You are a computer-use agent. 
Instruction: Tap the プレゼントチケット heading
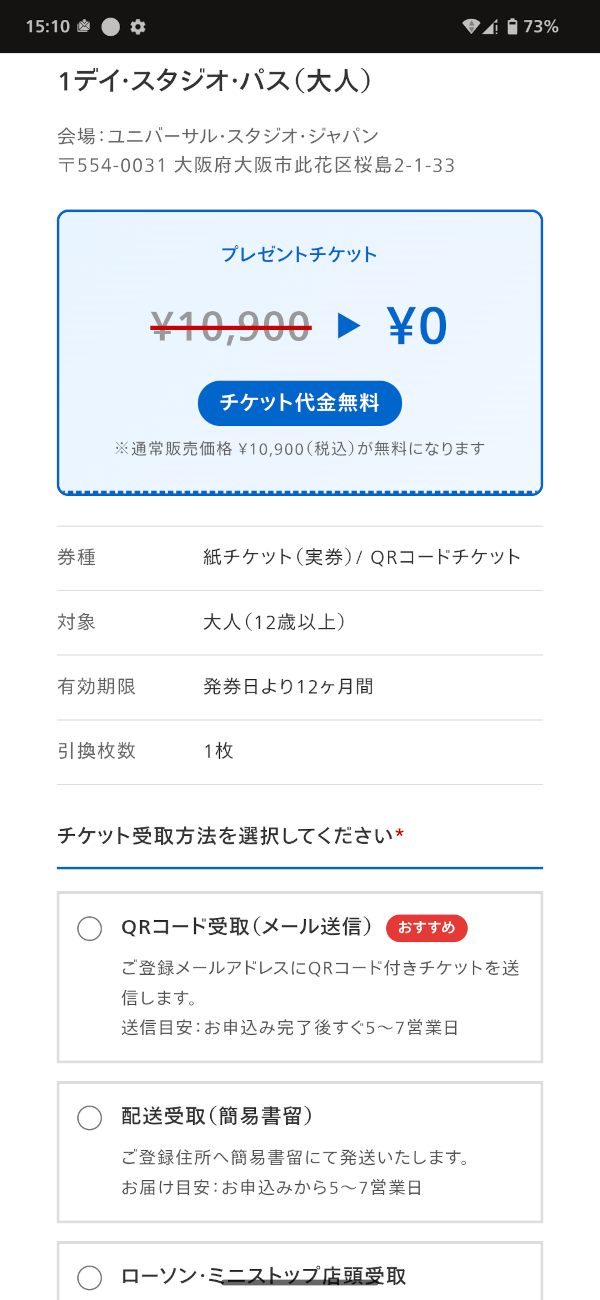pyautogui.click(x=300, y=254)
